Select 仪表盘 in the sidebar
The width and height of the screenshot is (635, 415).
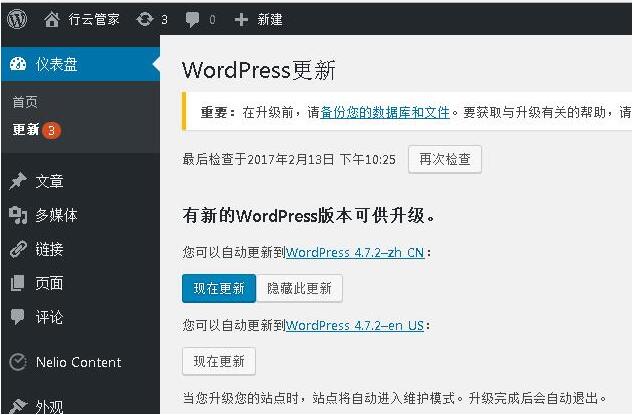click(81, 64)
